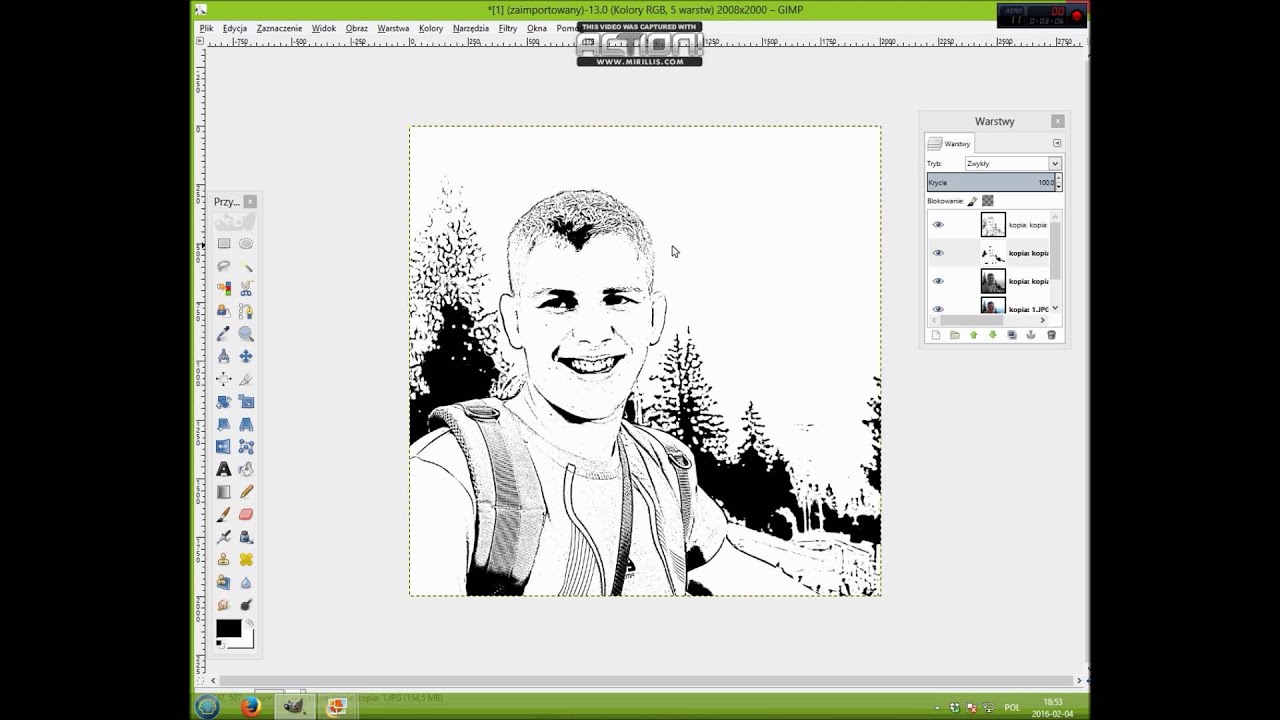Select the Intelligent Scissors tool

(246, 288)
